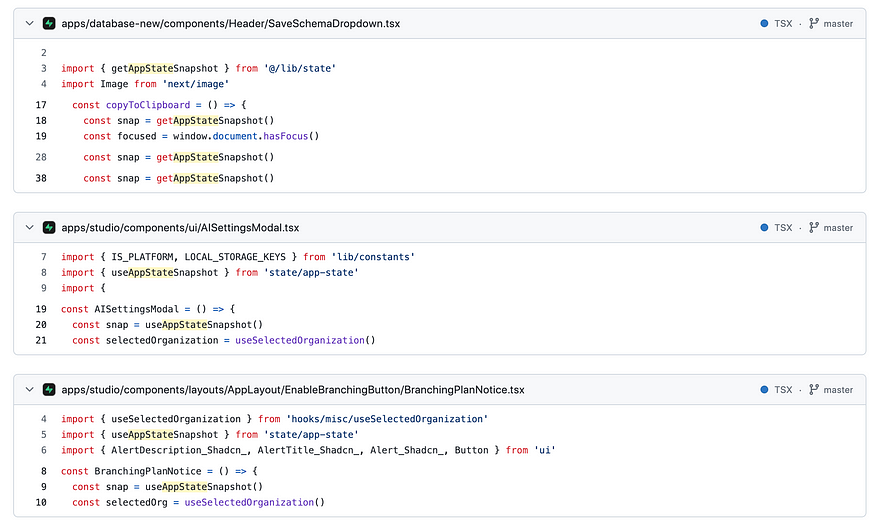Click the Supabase repo icon beside AISettingsModal.tsx
The image size is (875, 525).
pos(49,228)
